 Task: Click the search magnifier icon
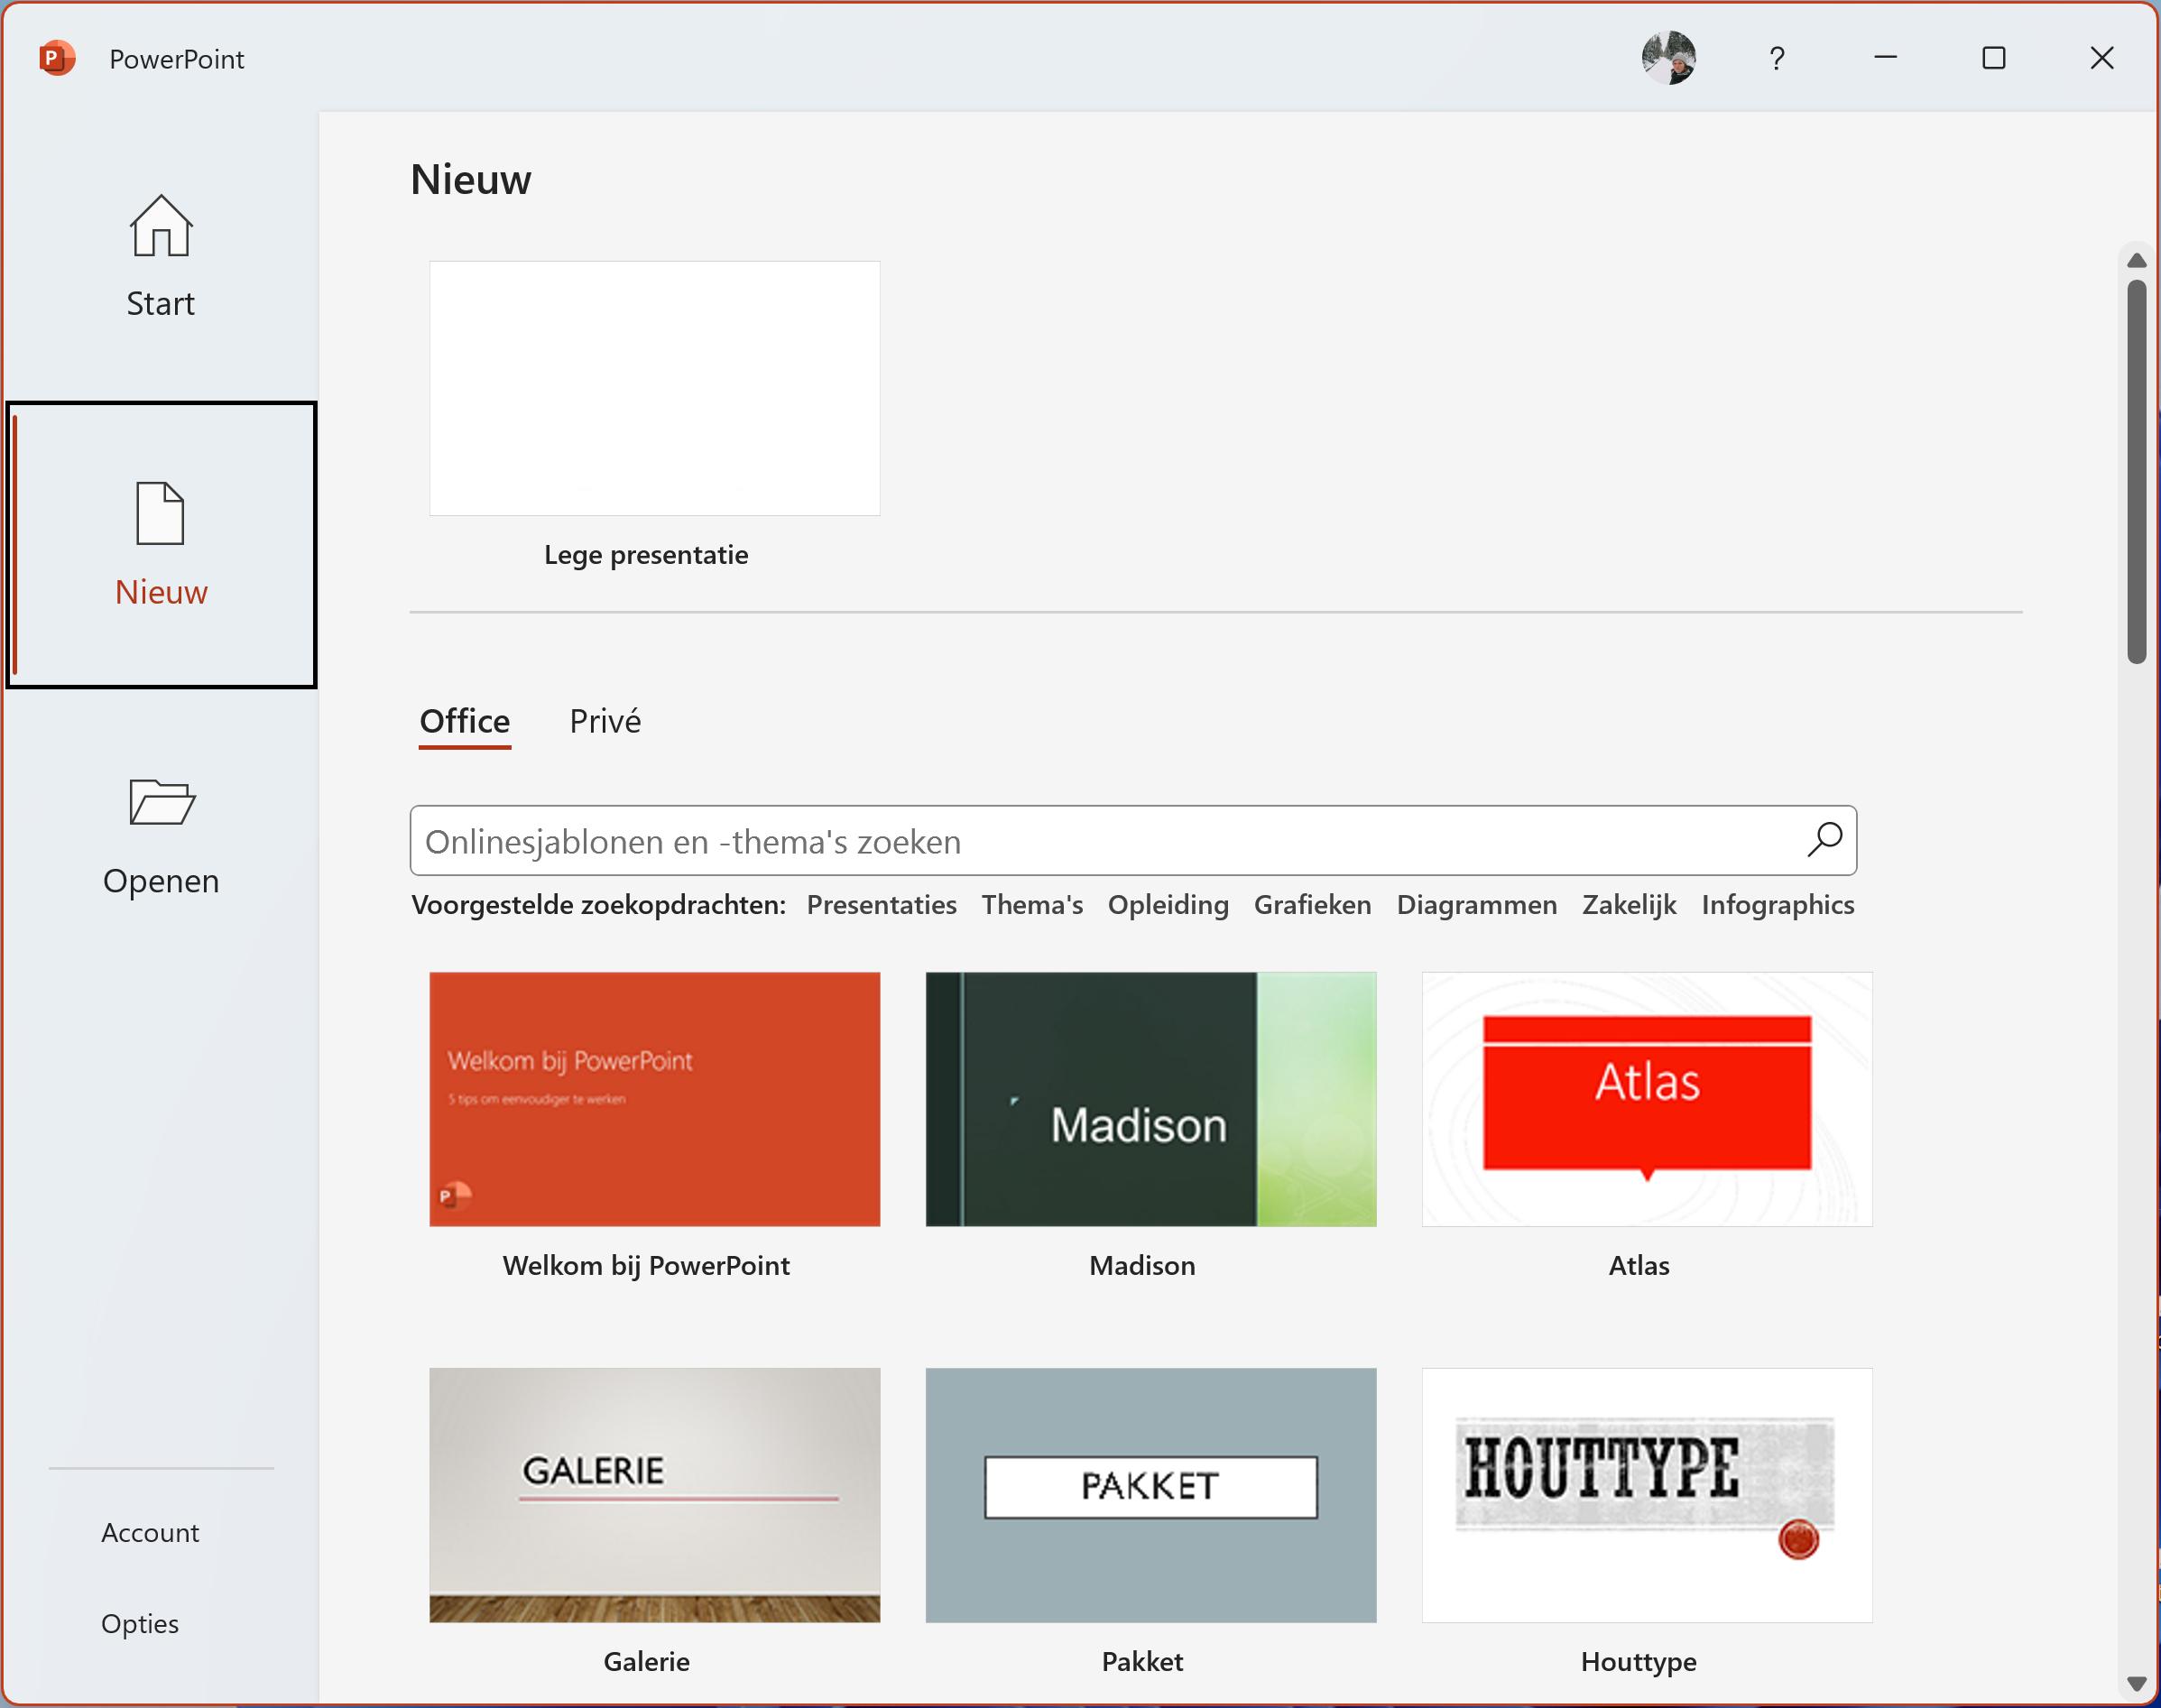1824,840
